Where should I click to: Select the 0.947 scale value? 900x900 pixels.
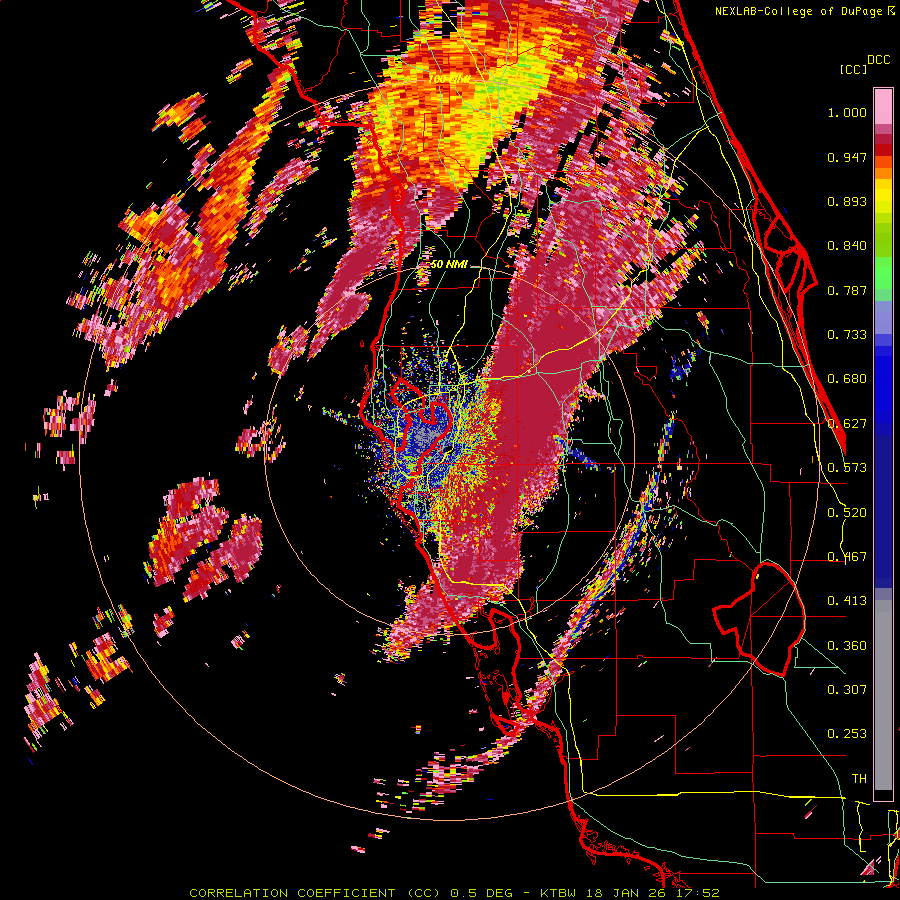point(847,157)
